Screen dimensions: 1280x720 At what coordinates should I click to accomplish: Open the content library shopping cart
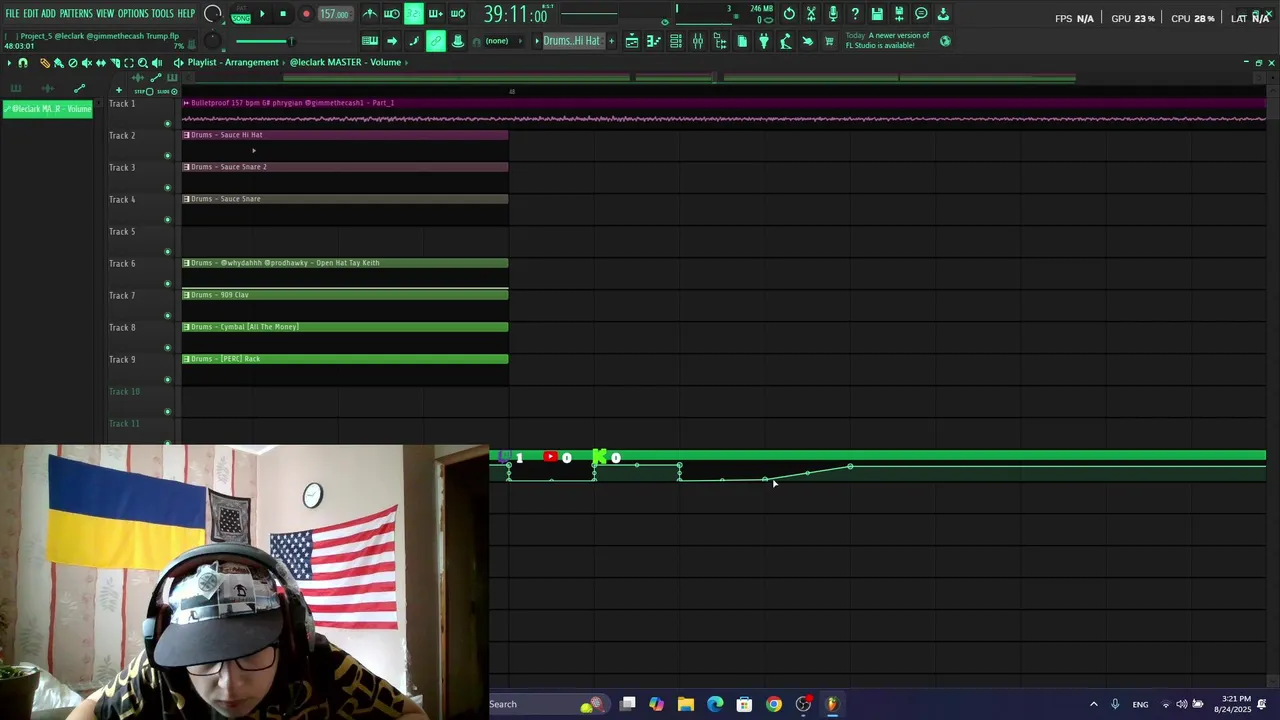pos(829,41)
